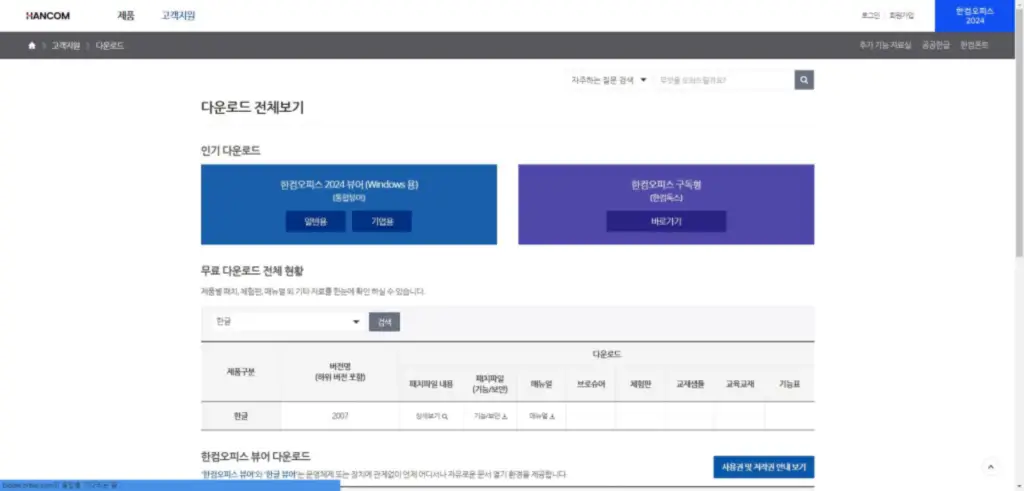Expand the 한글 product select box
The width and height of the screenshot is (1024, 491).
288,322
